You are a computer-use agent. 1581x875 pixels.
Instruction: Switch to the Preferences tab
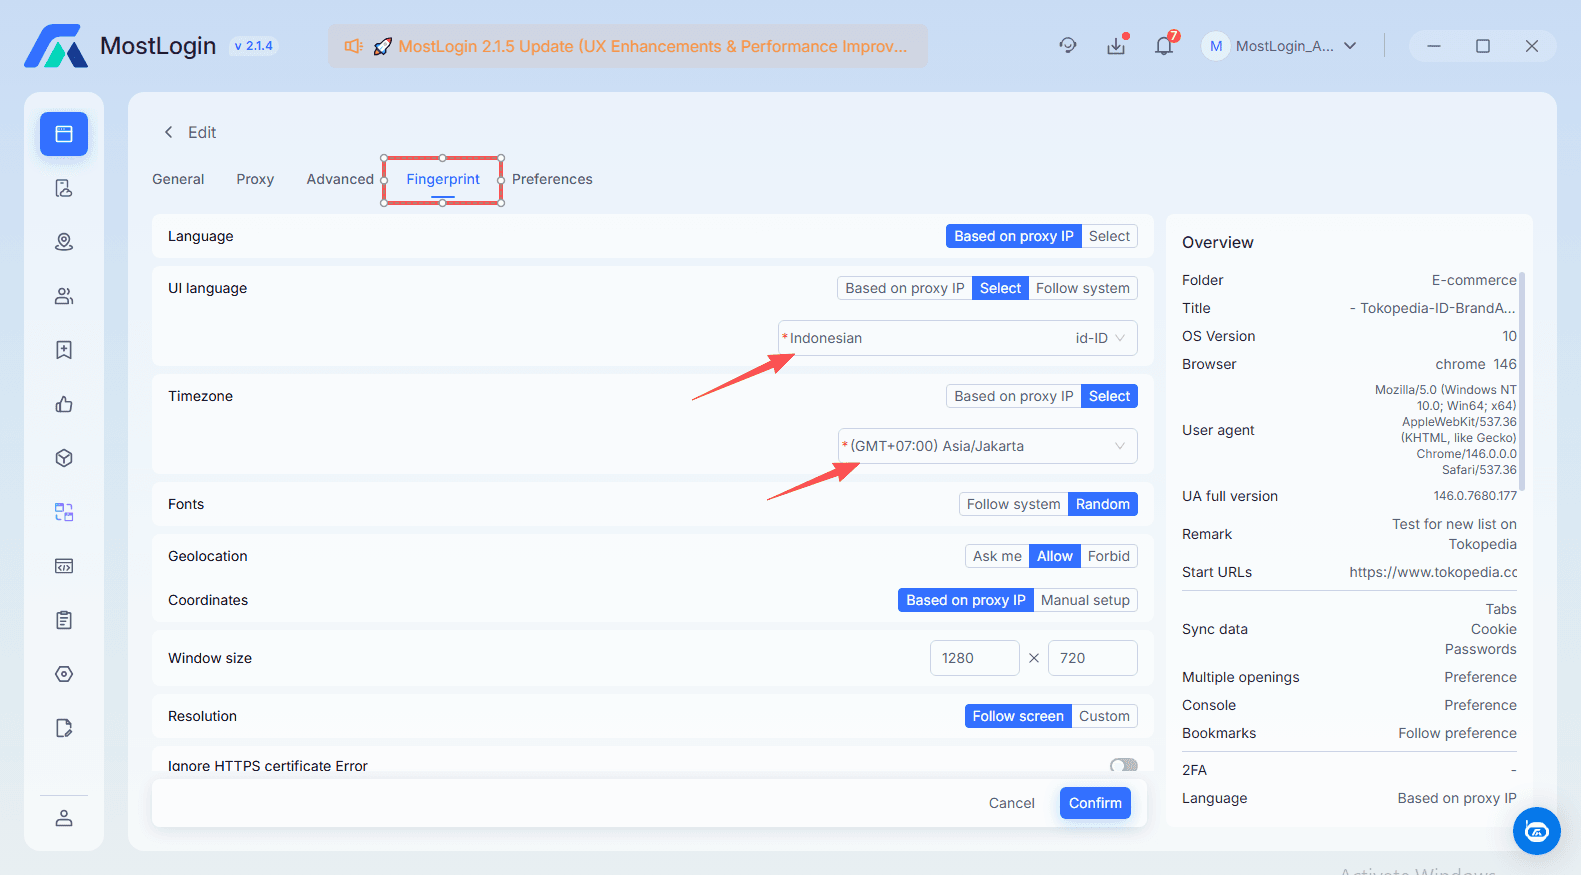(552, 179)
